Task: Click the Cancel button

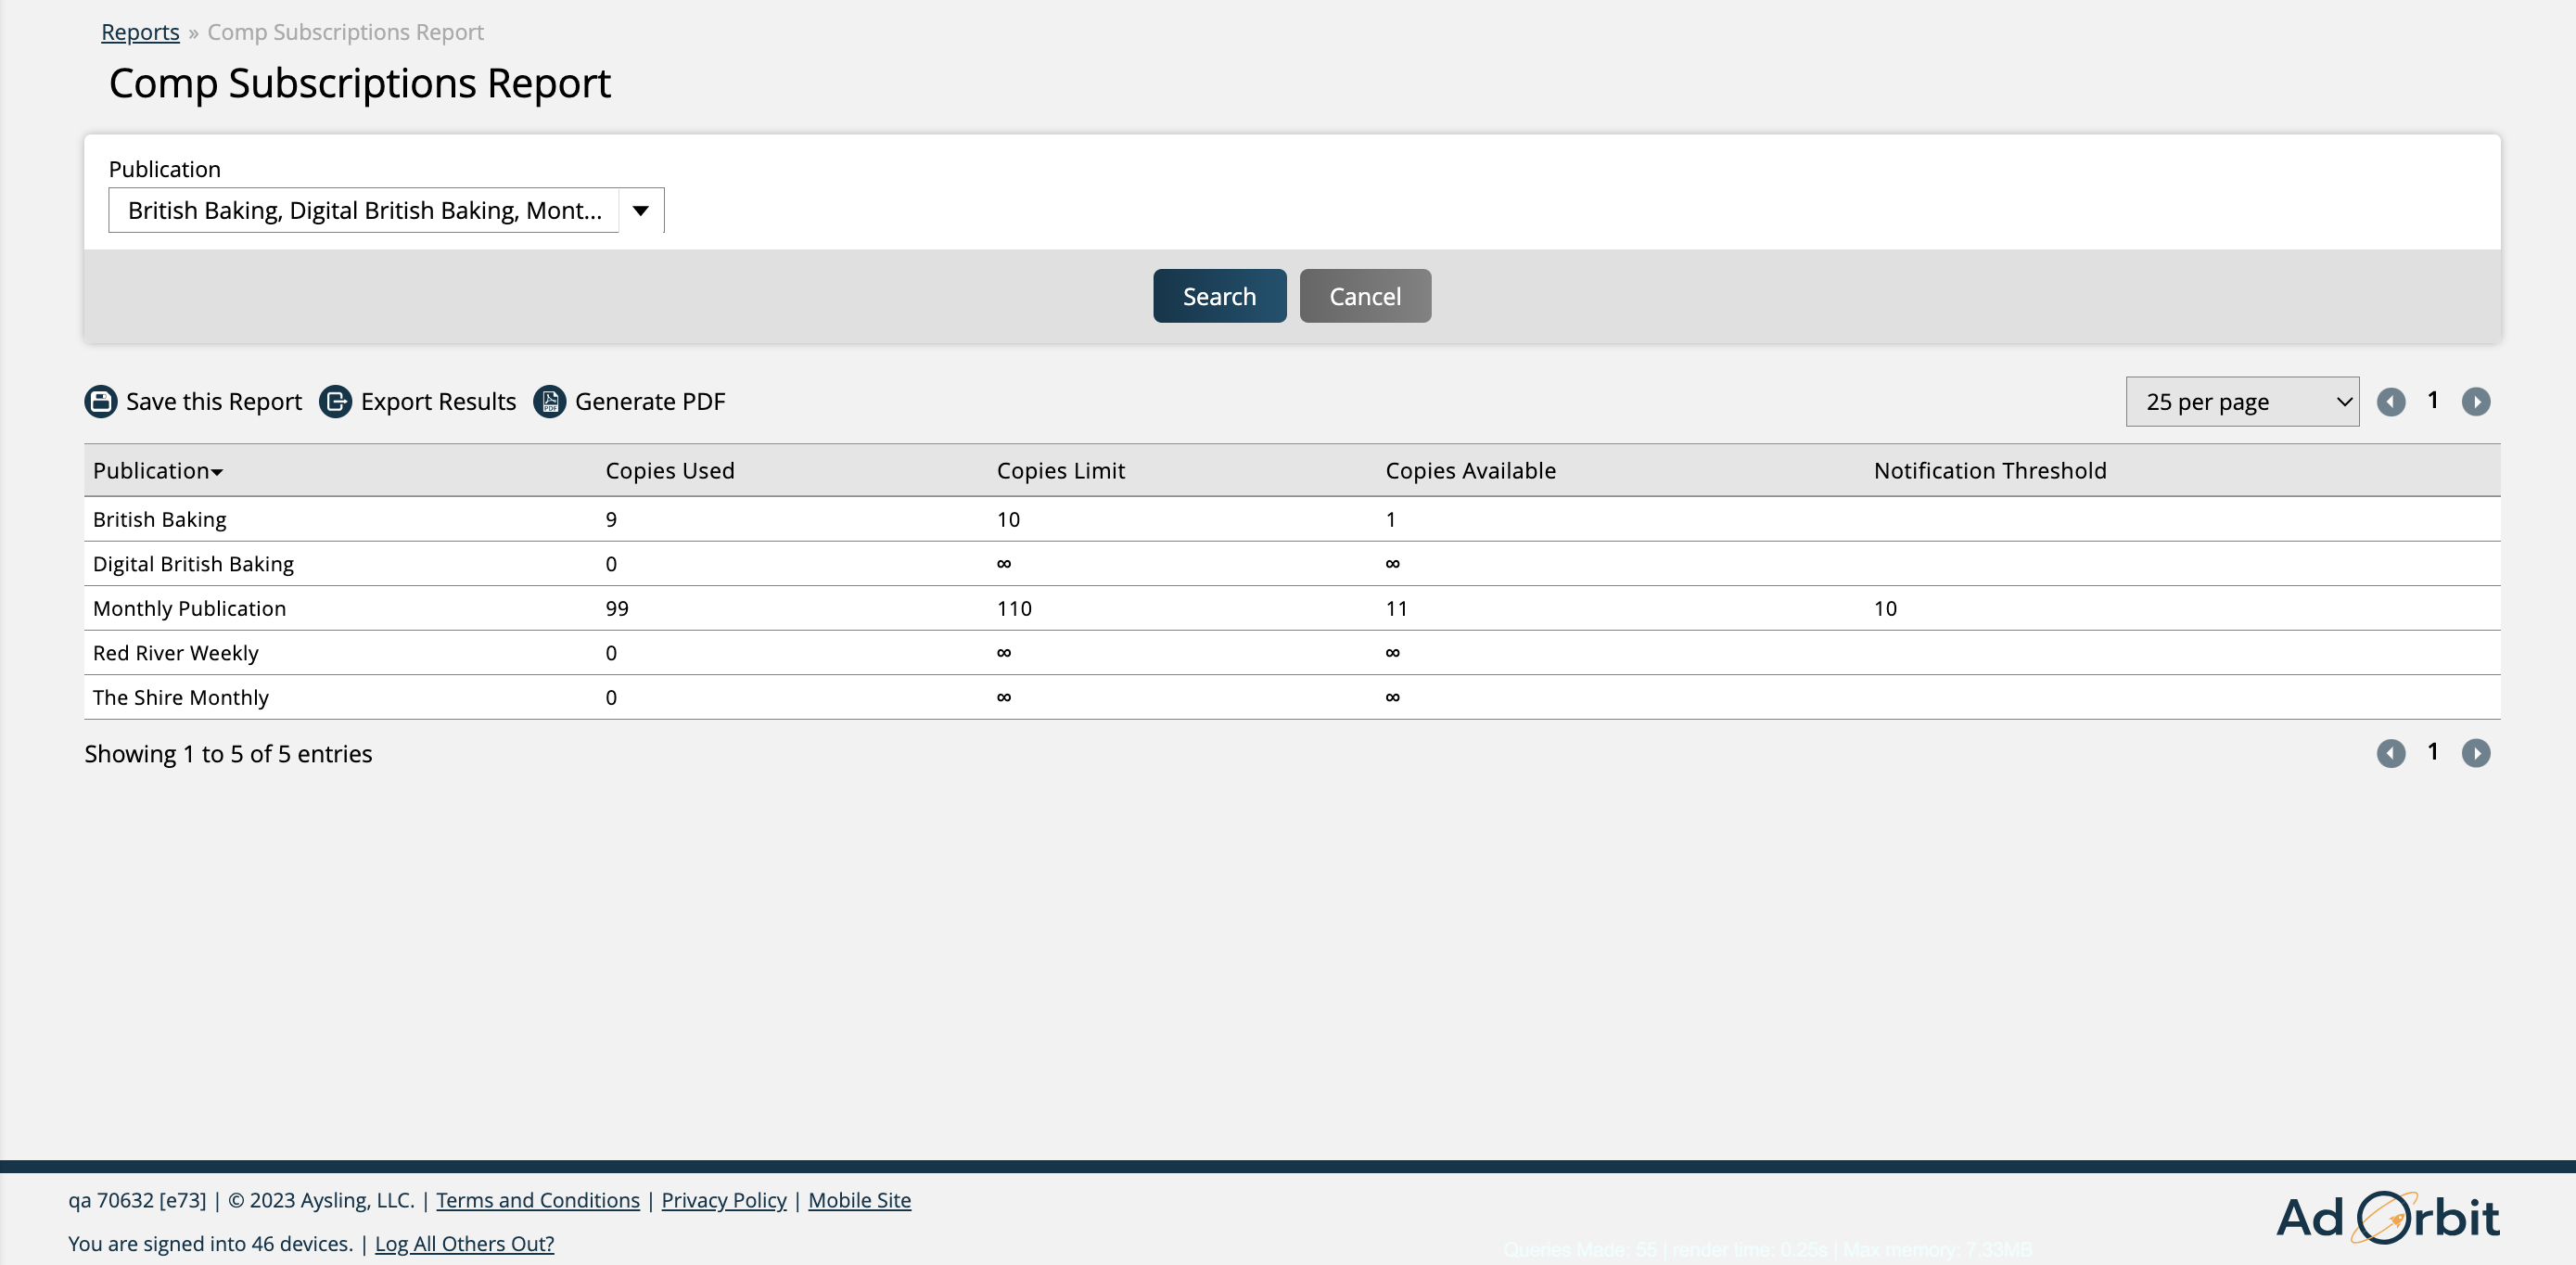Action: pos(1363,296)
